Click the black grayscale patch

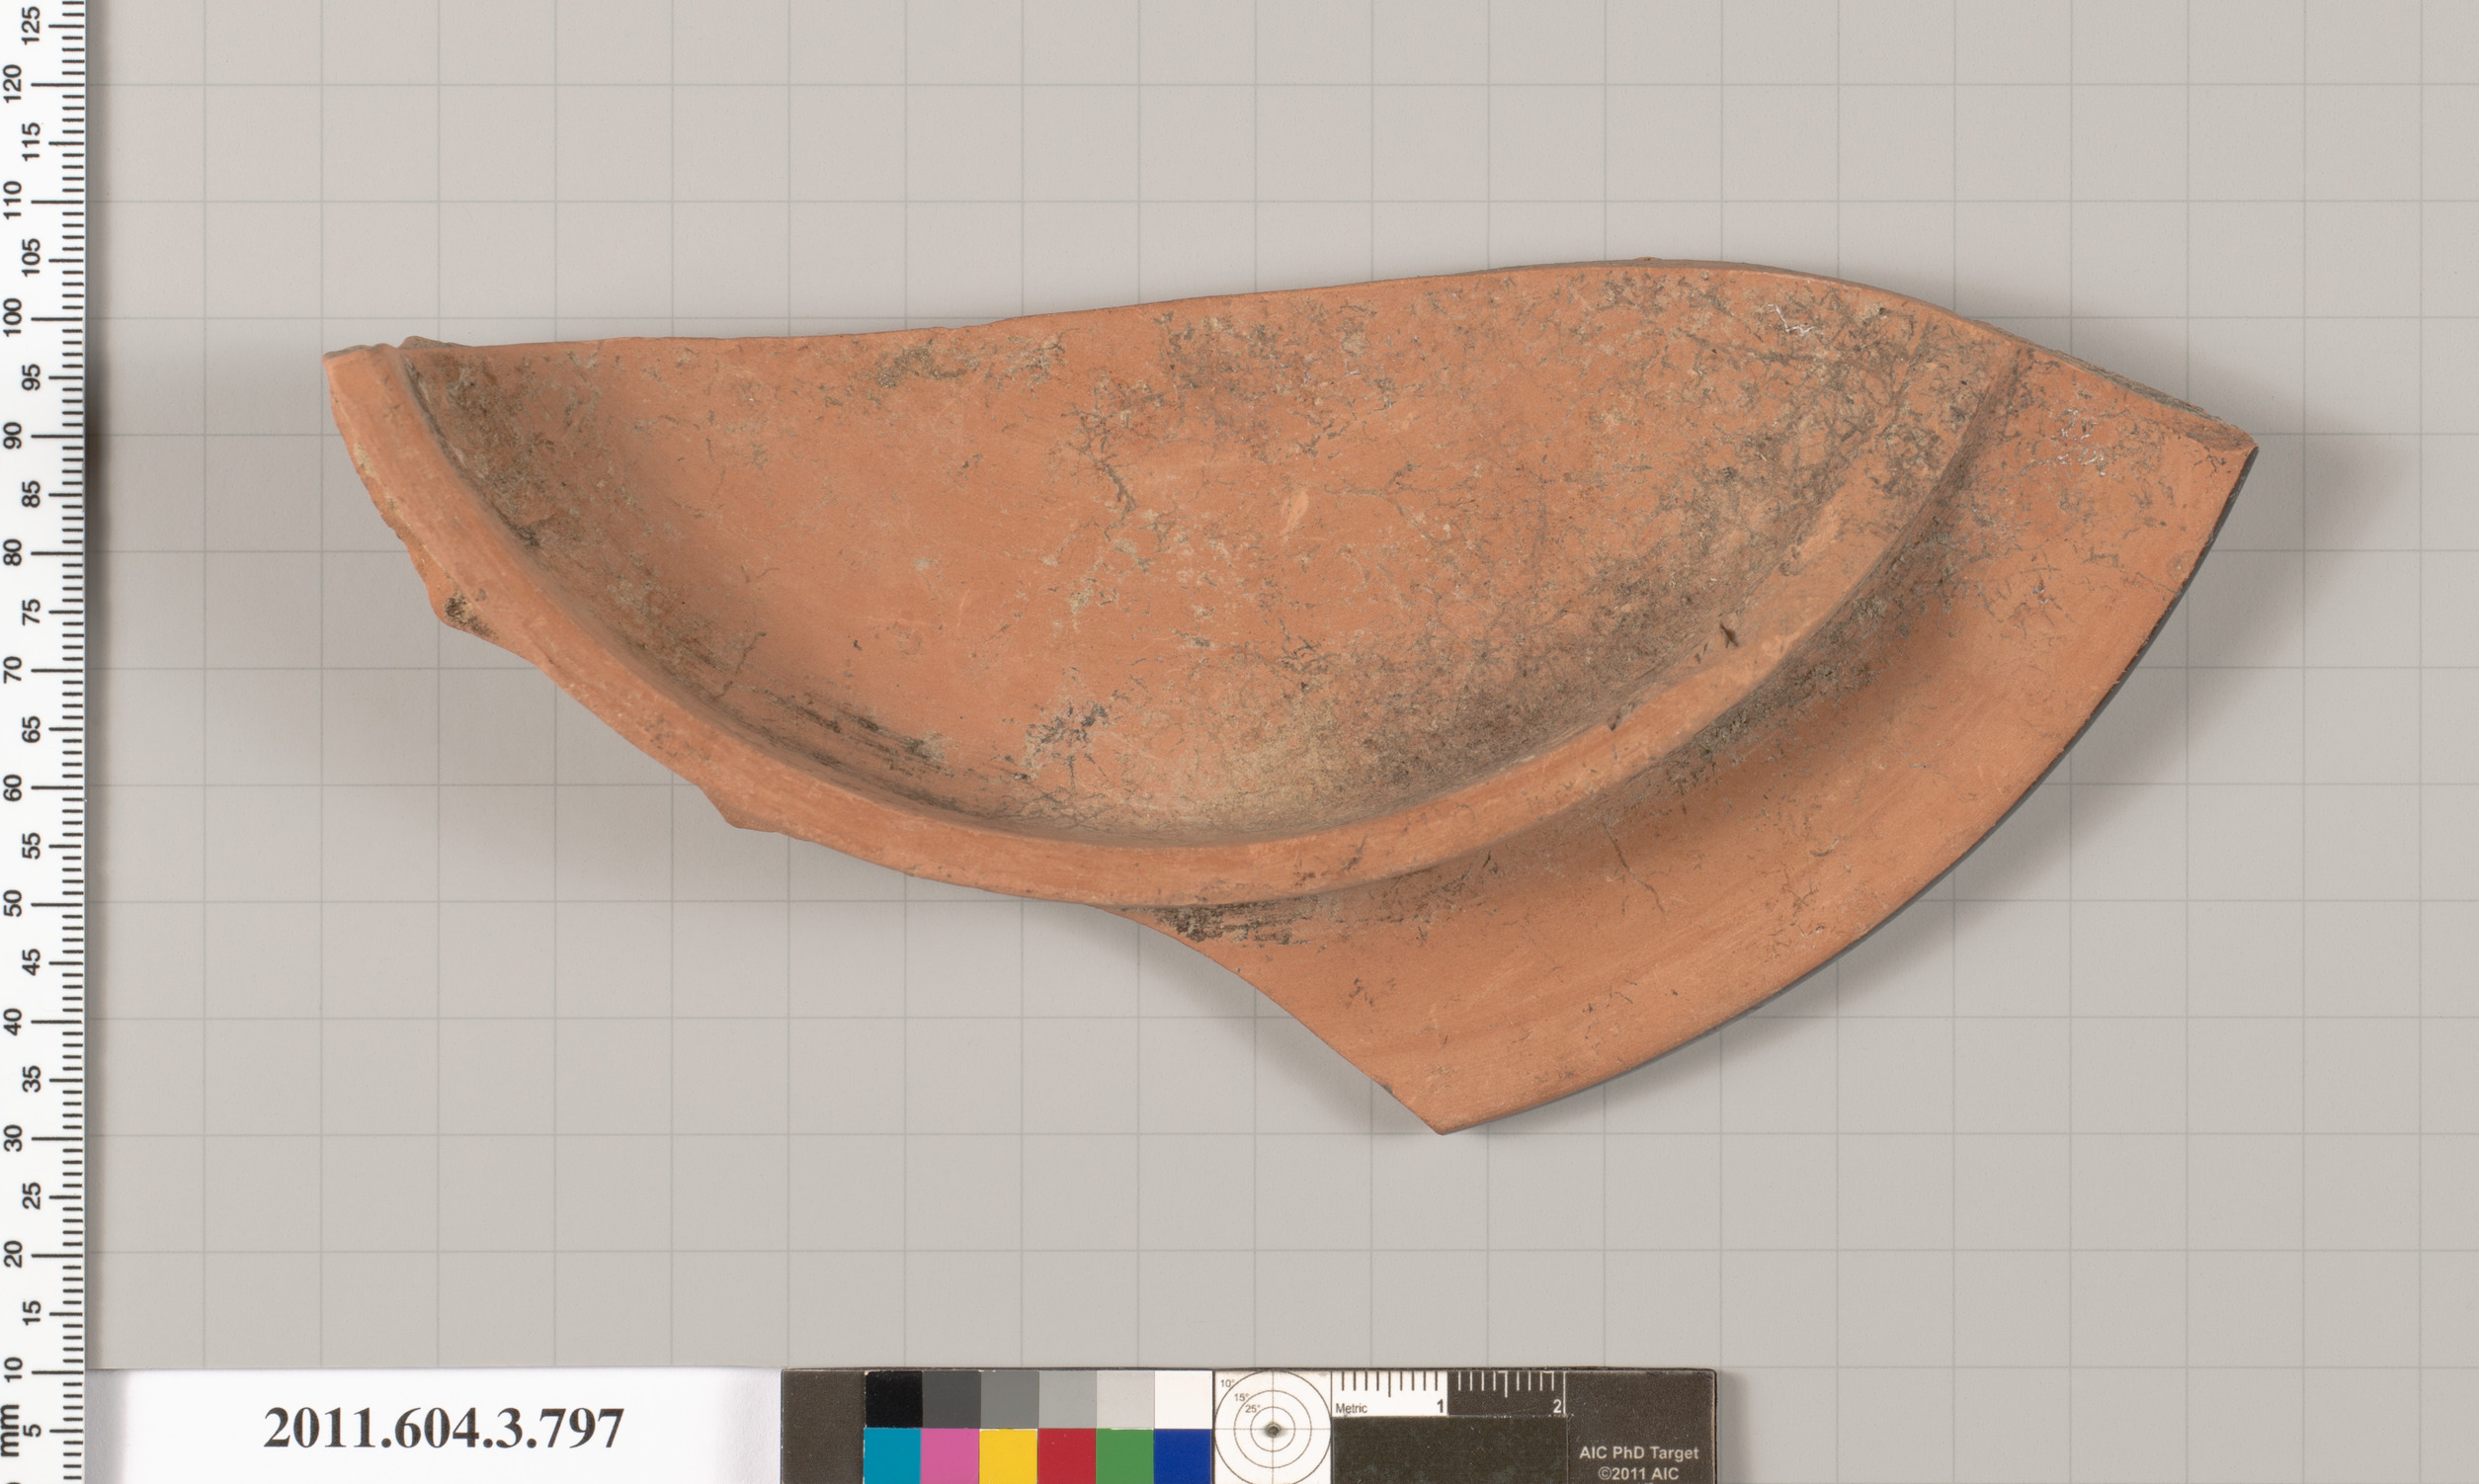pos(892,1399)
